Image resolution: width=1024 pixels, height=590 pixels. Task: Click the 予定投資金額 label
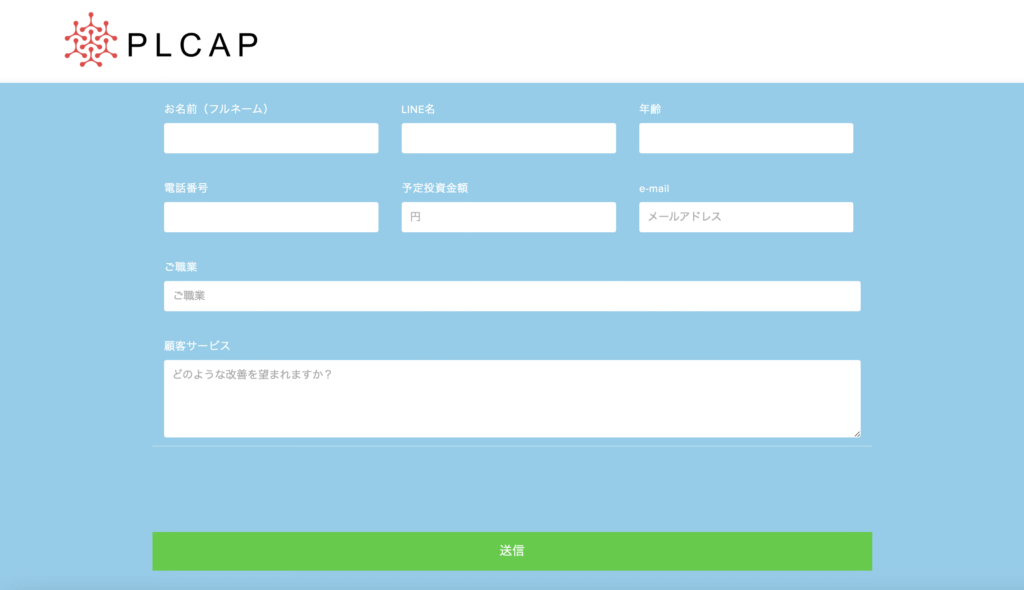[435, 188]
